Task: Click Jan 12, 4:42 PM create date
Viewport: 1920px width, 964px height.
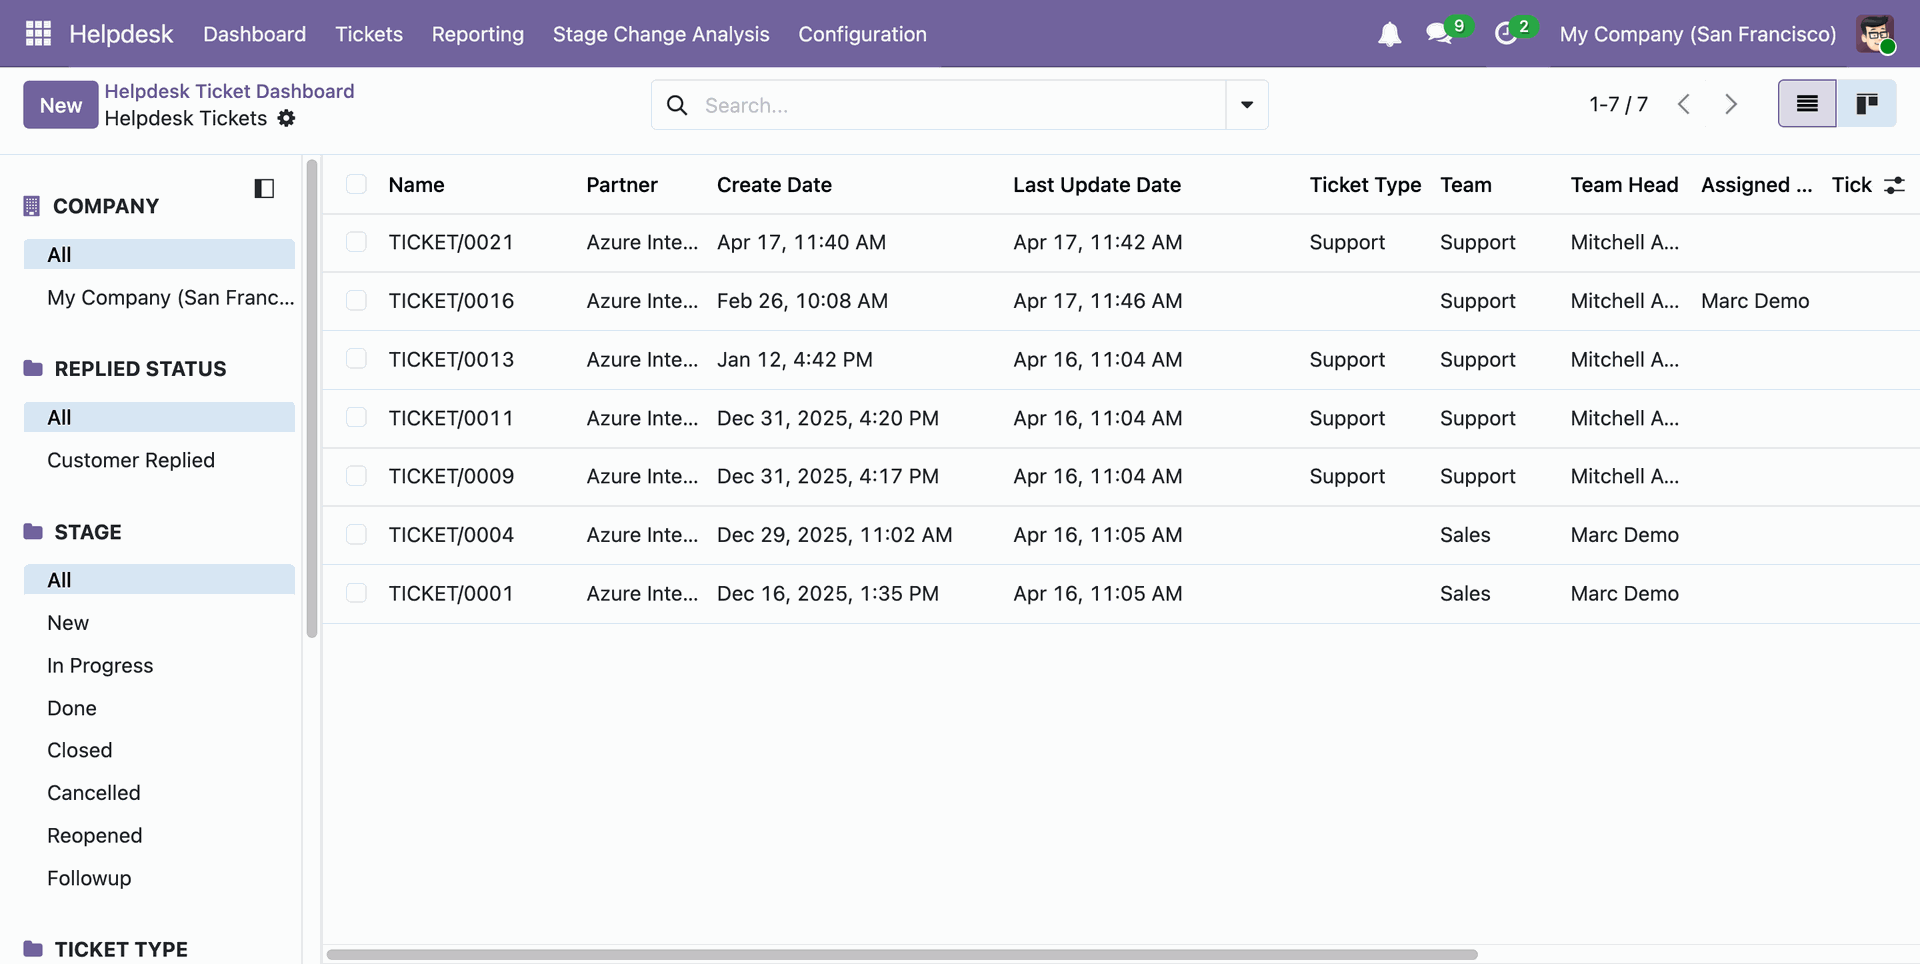Action: (795, 359)
